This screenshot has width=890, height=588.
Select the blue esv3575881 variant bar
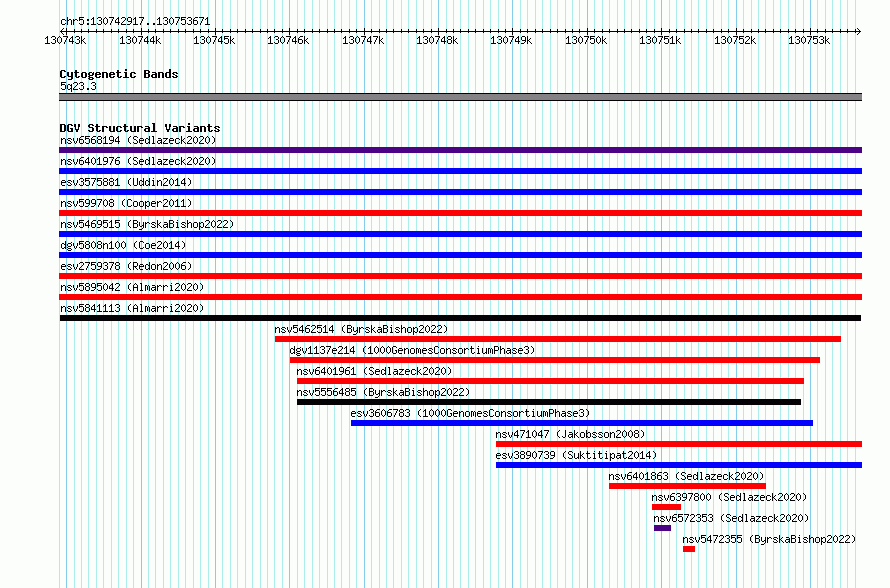point(460,192)
